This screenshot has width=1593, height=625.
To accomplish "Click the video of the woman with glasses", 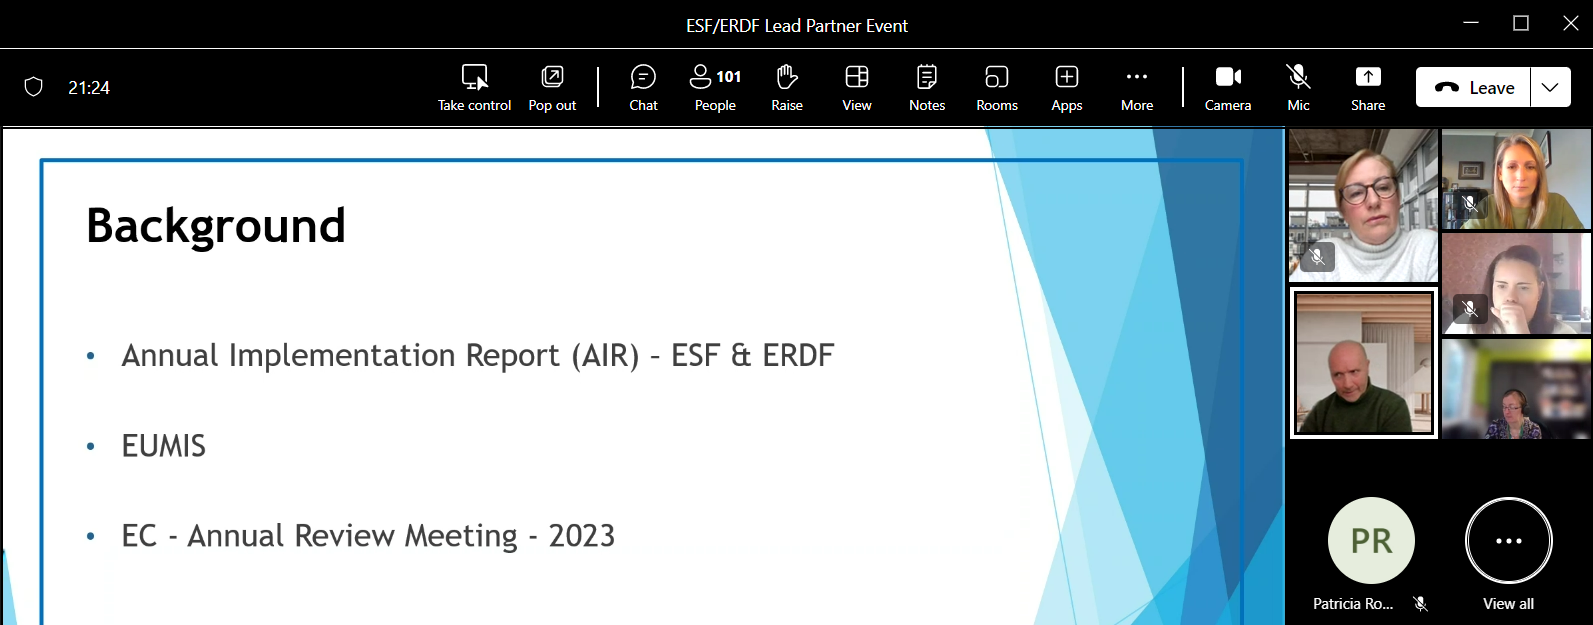I will pyautogui.click(x=1364, y=205).
